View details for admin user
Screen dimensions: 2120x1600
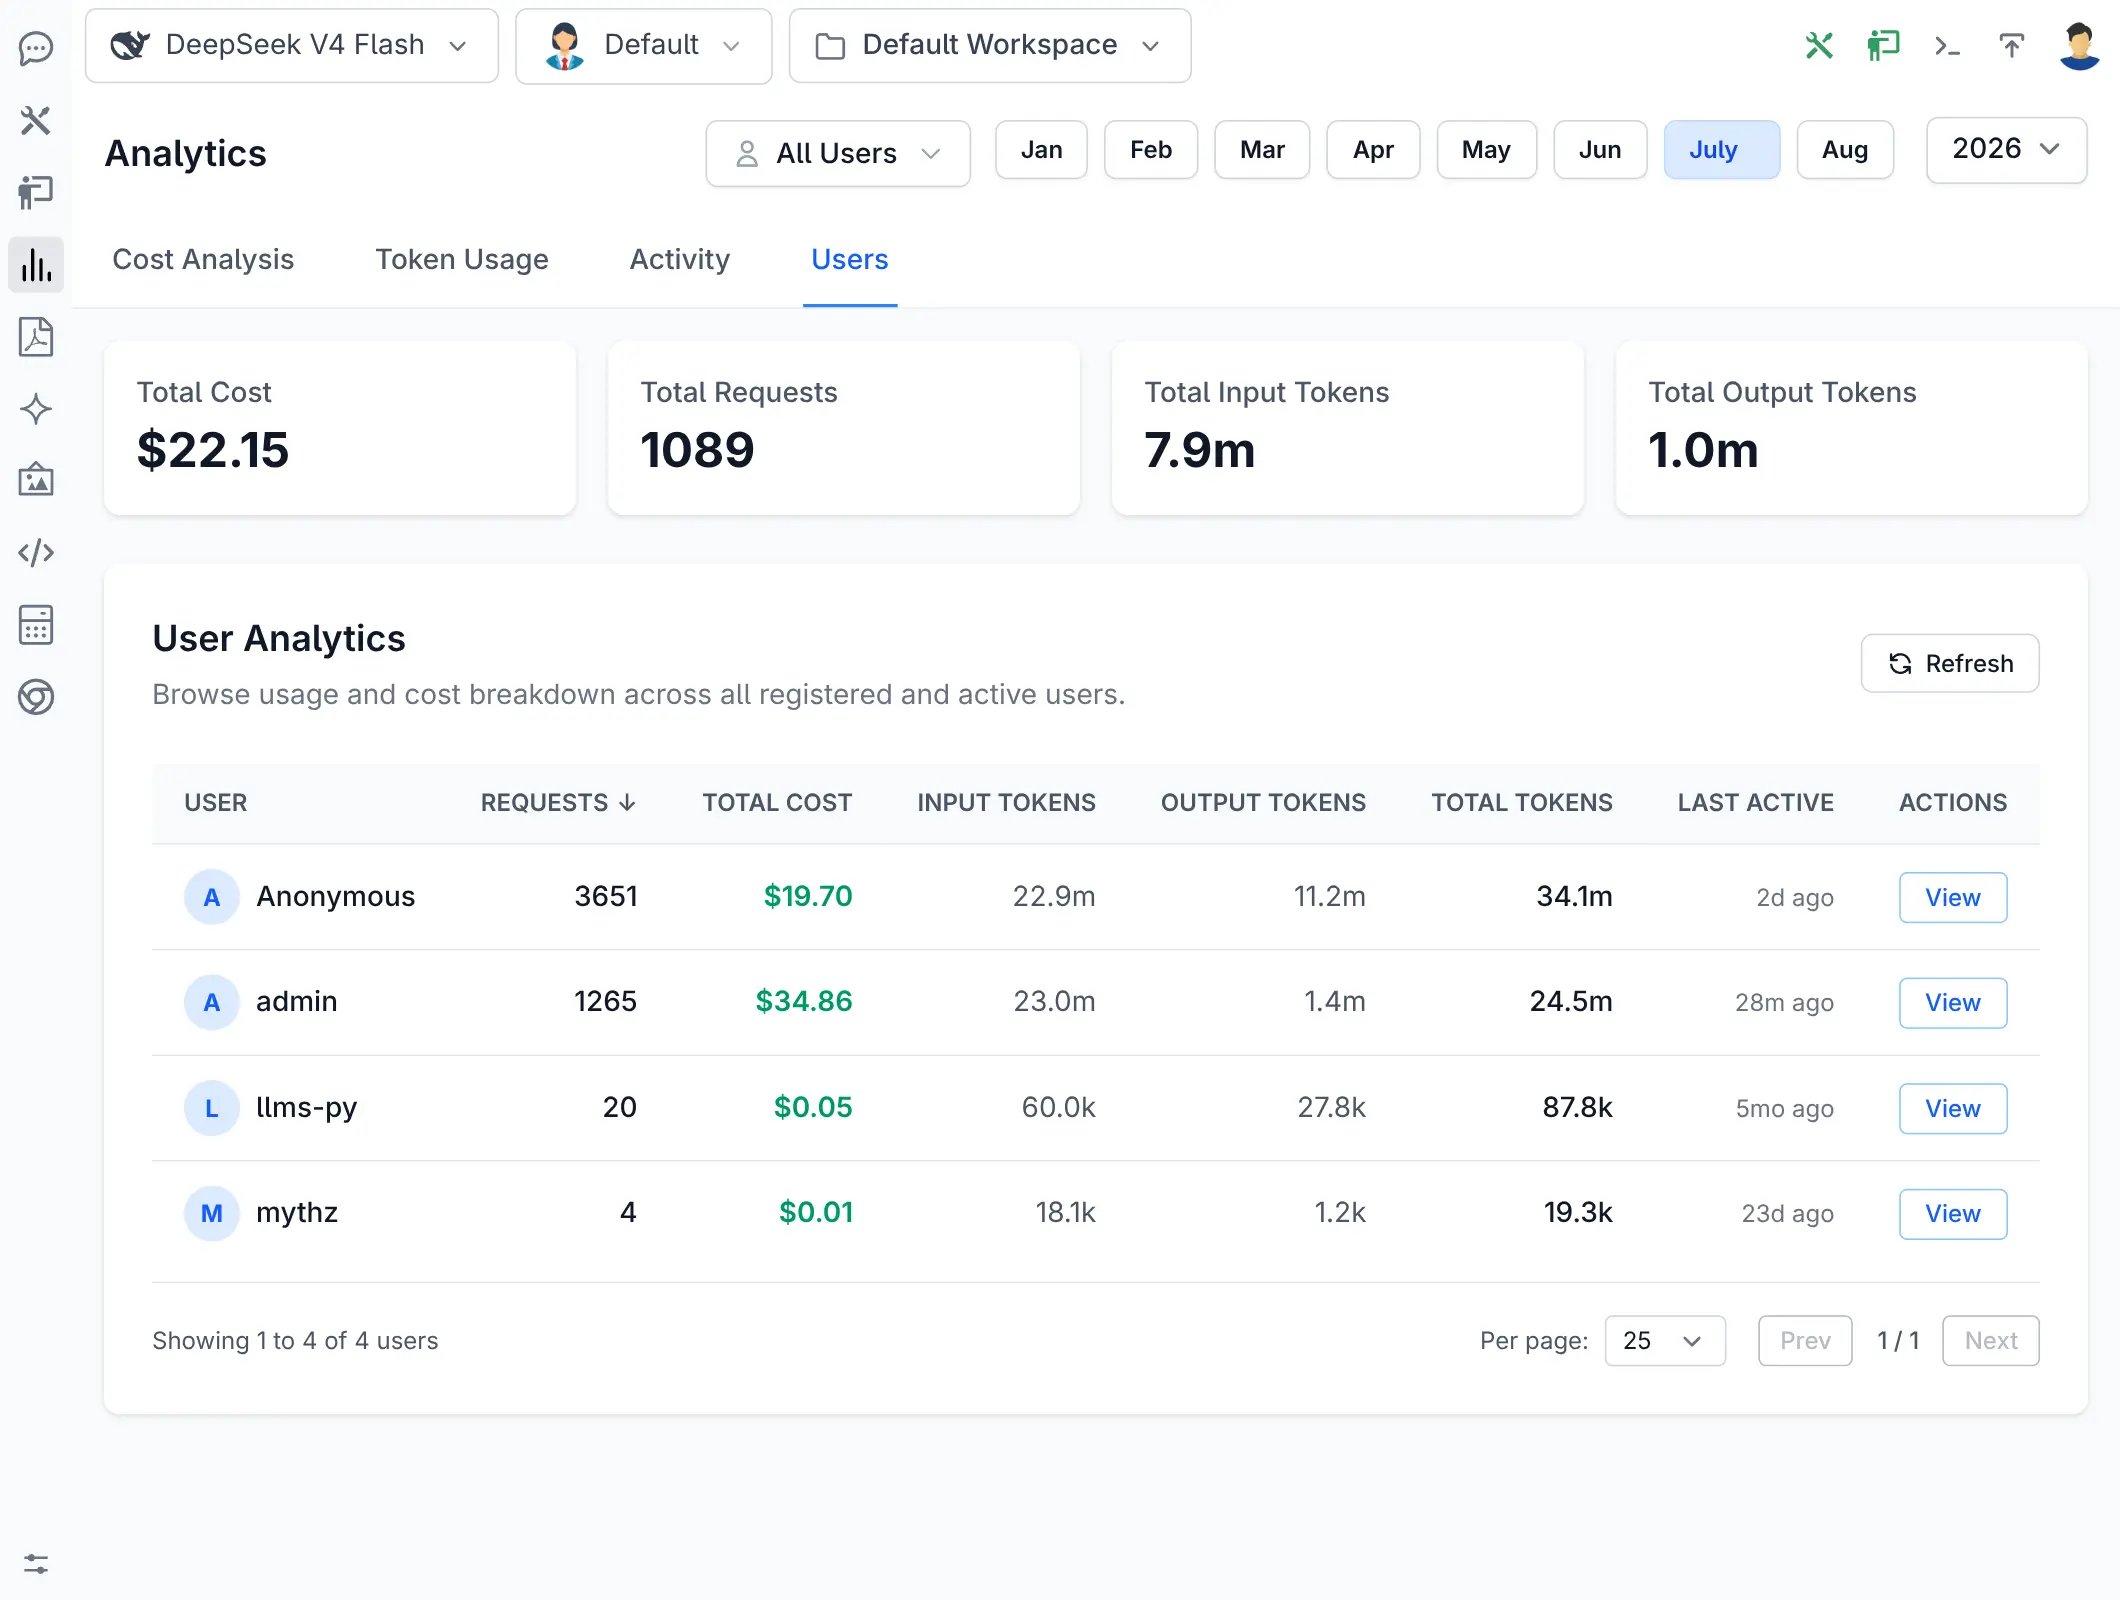[x=1953, y=1002]
